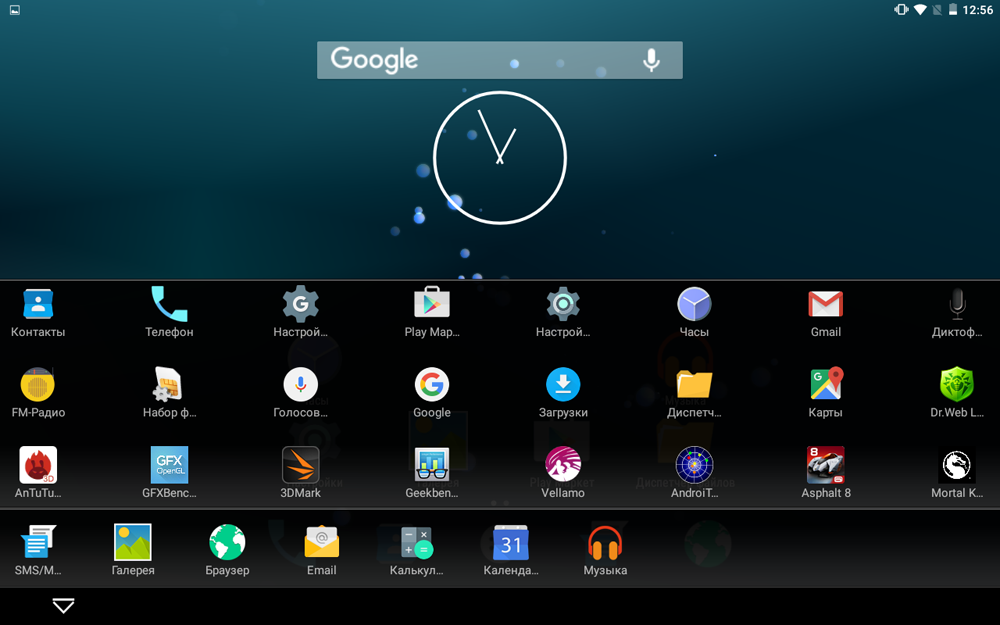Open the Галерея gallery app
Viewport: 1000px width, 625px height.
pos(133,542)
